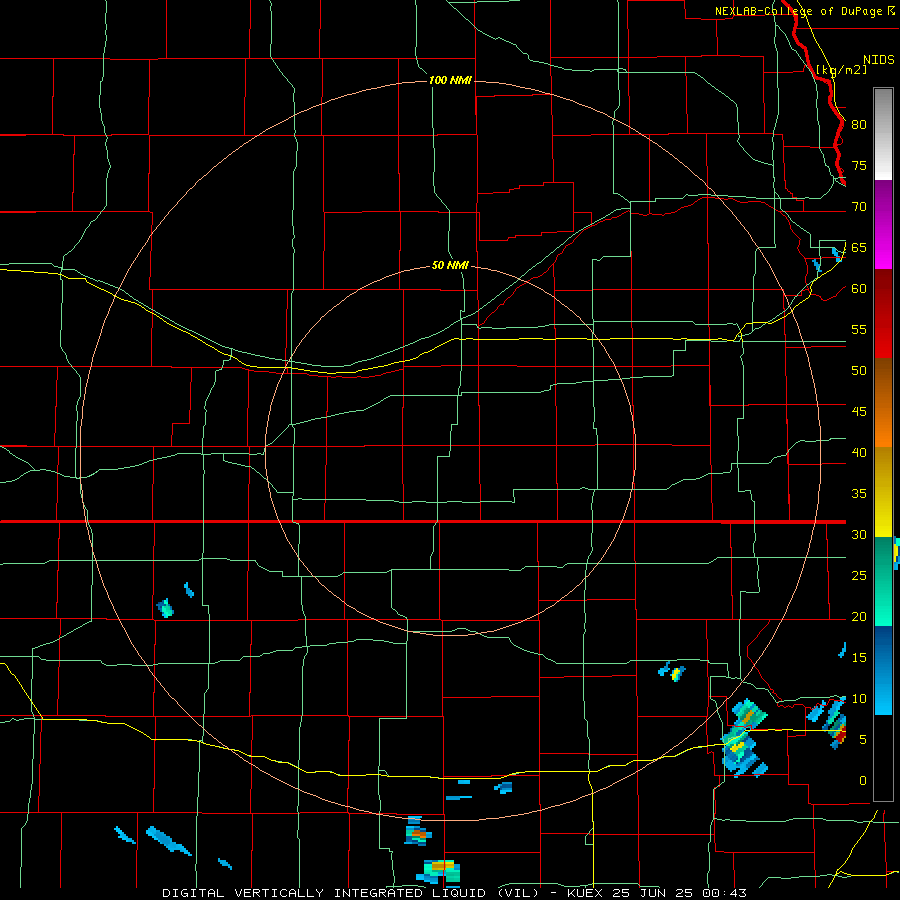Pick the purple-magenta segment of the VIL legend
The width and height of the screenshot is (900, 900).
pos(883,224)
